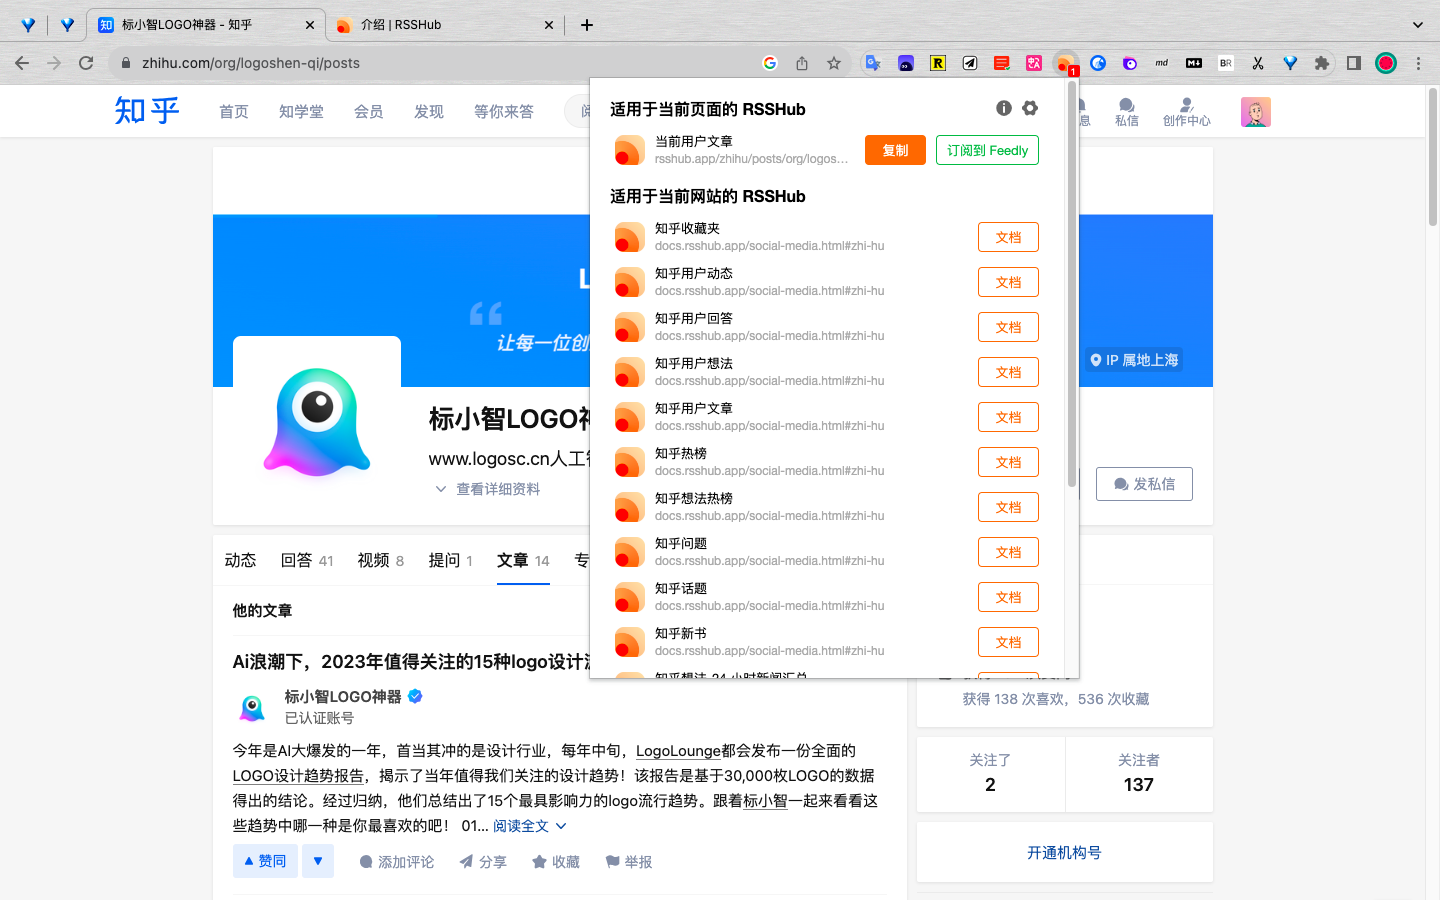Open 文档 for 知乎想法热榜
This screenshot has height=900, width=1440.
tap(1008, 507)
